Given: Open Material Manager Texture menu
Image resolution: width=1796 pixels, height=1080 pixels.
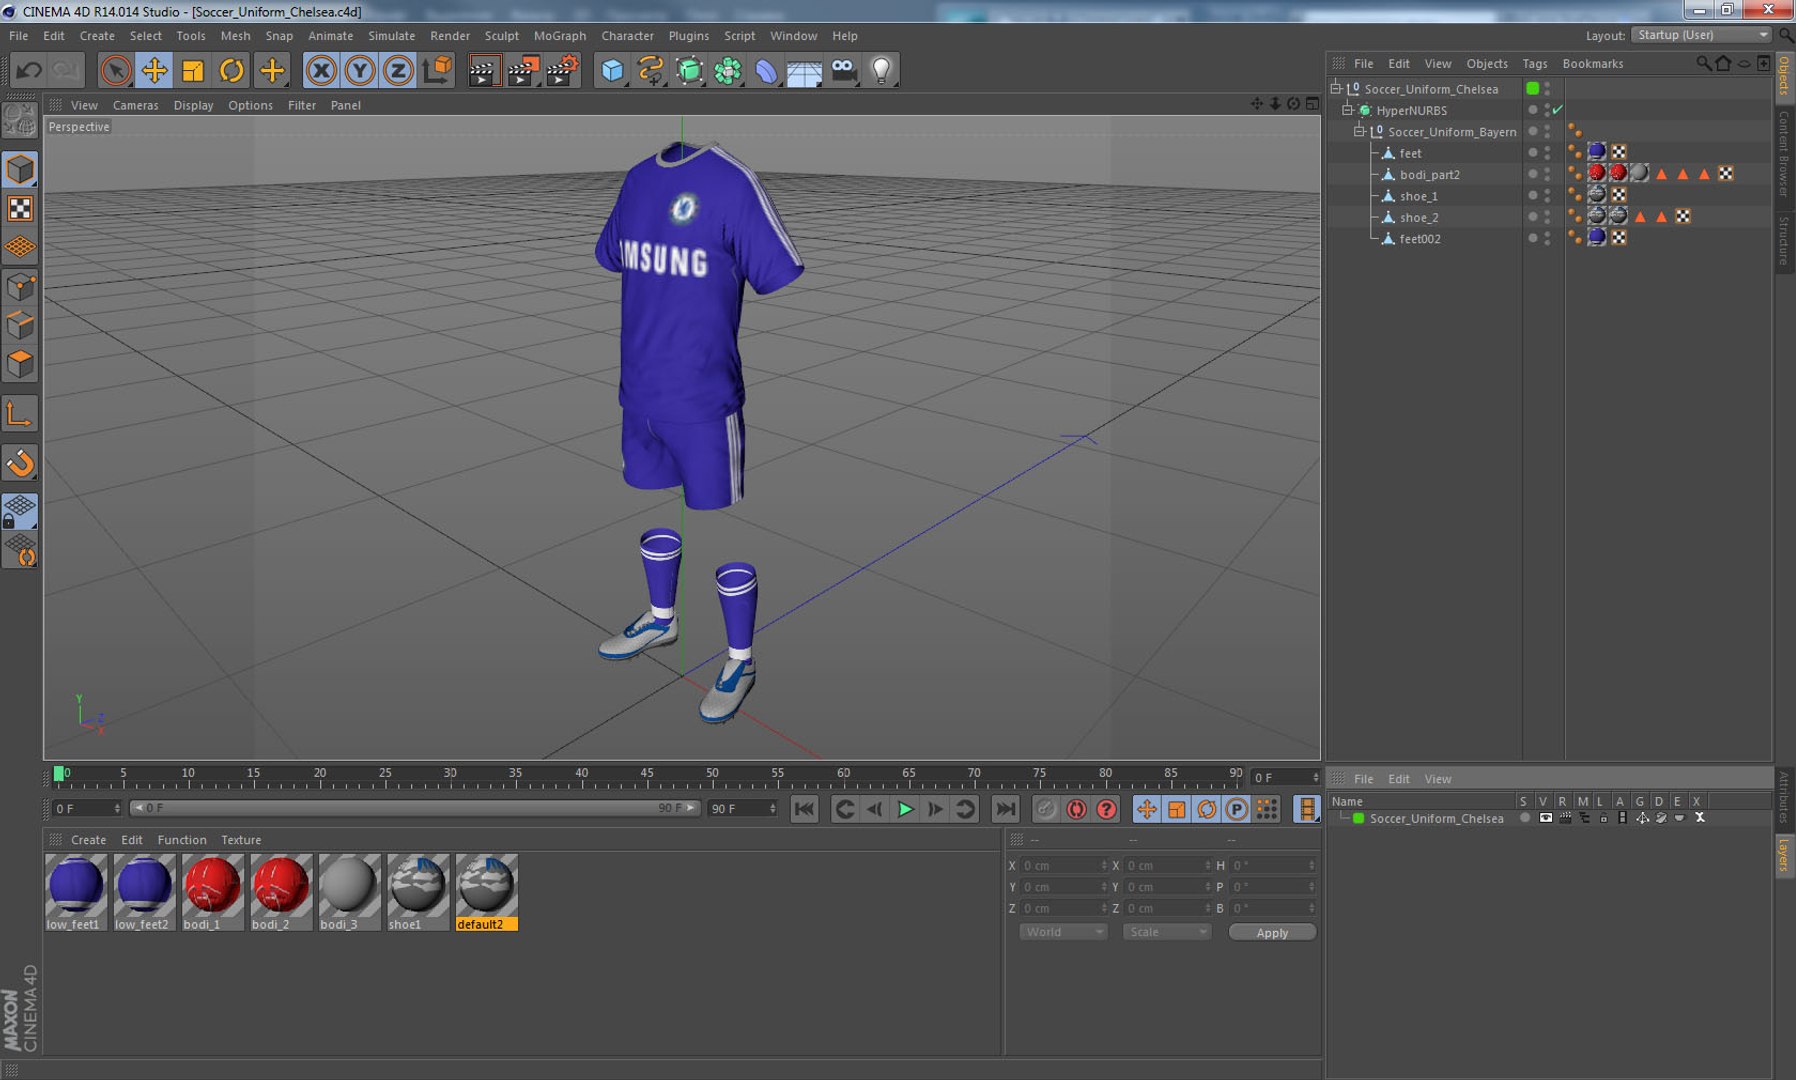Looking at the screenshot, I should click(x=240, y=840).
